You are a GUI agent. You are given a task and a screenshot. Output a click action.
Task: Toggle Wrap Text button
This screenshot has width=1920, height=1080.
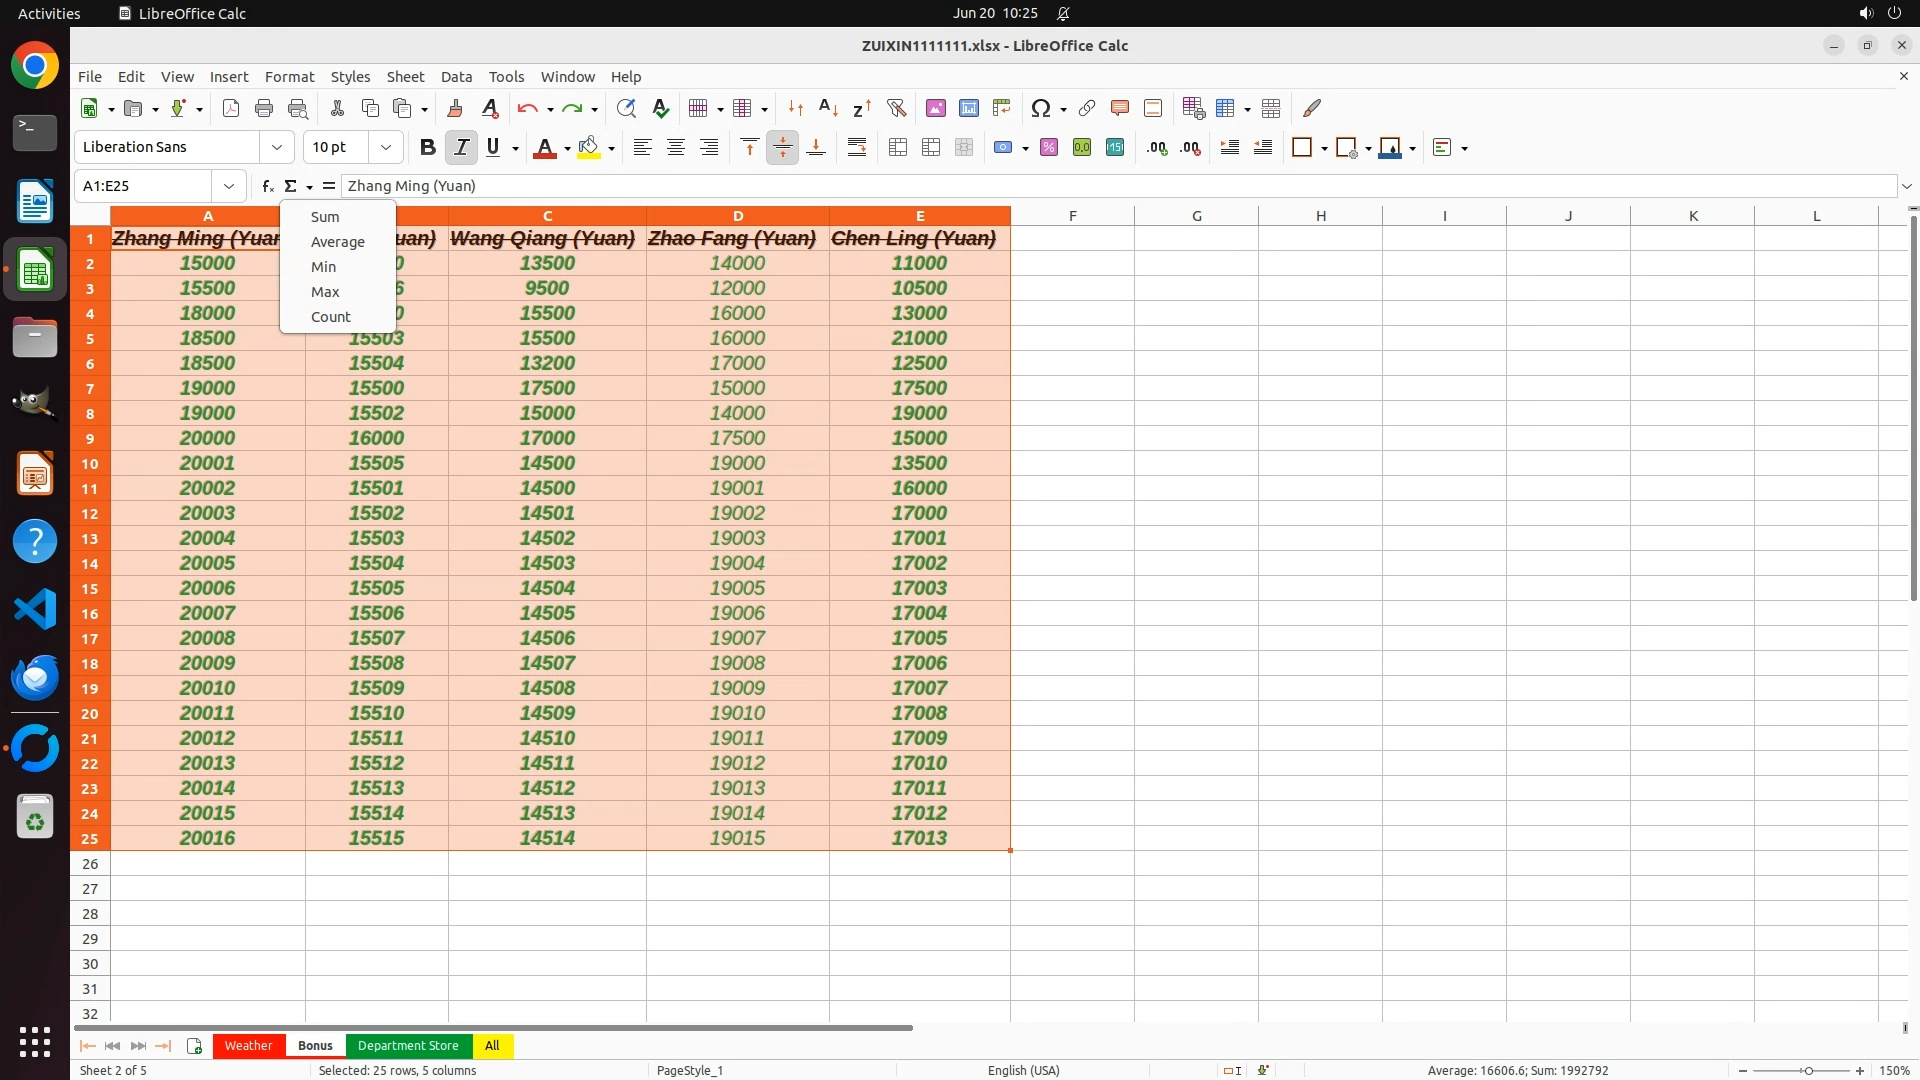coord(857,147)
